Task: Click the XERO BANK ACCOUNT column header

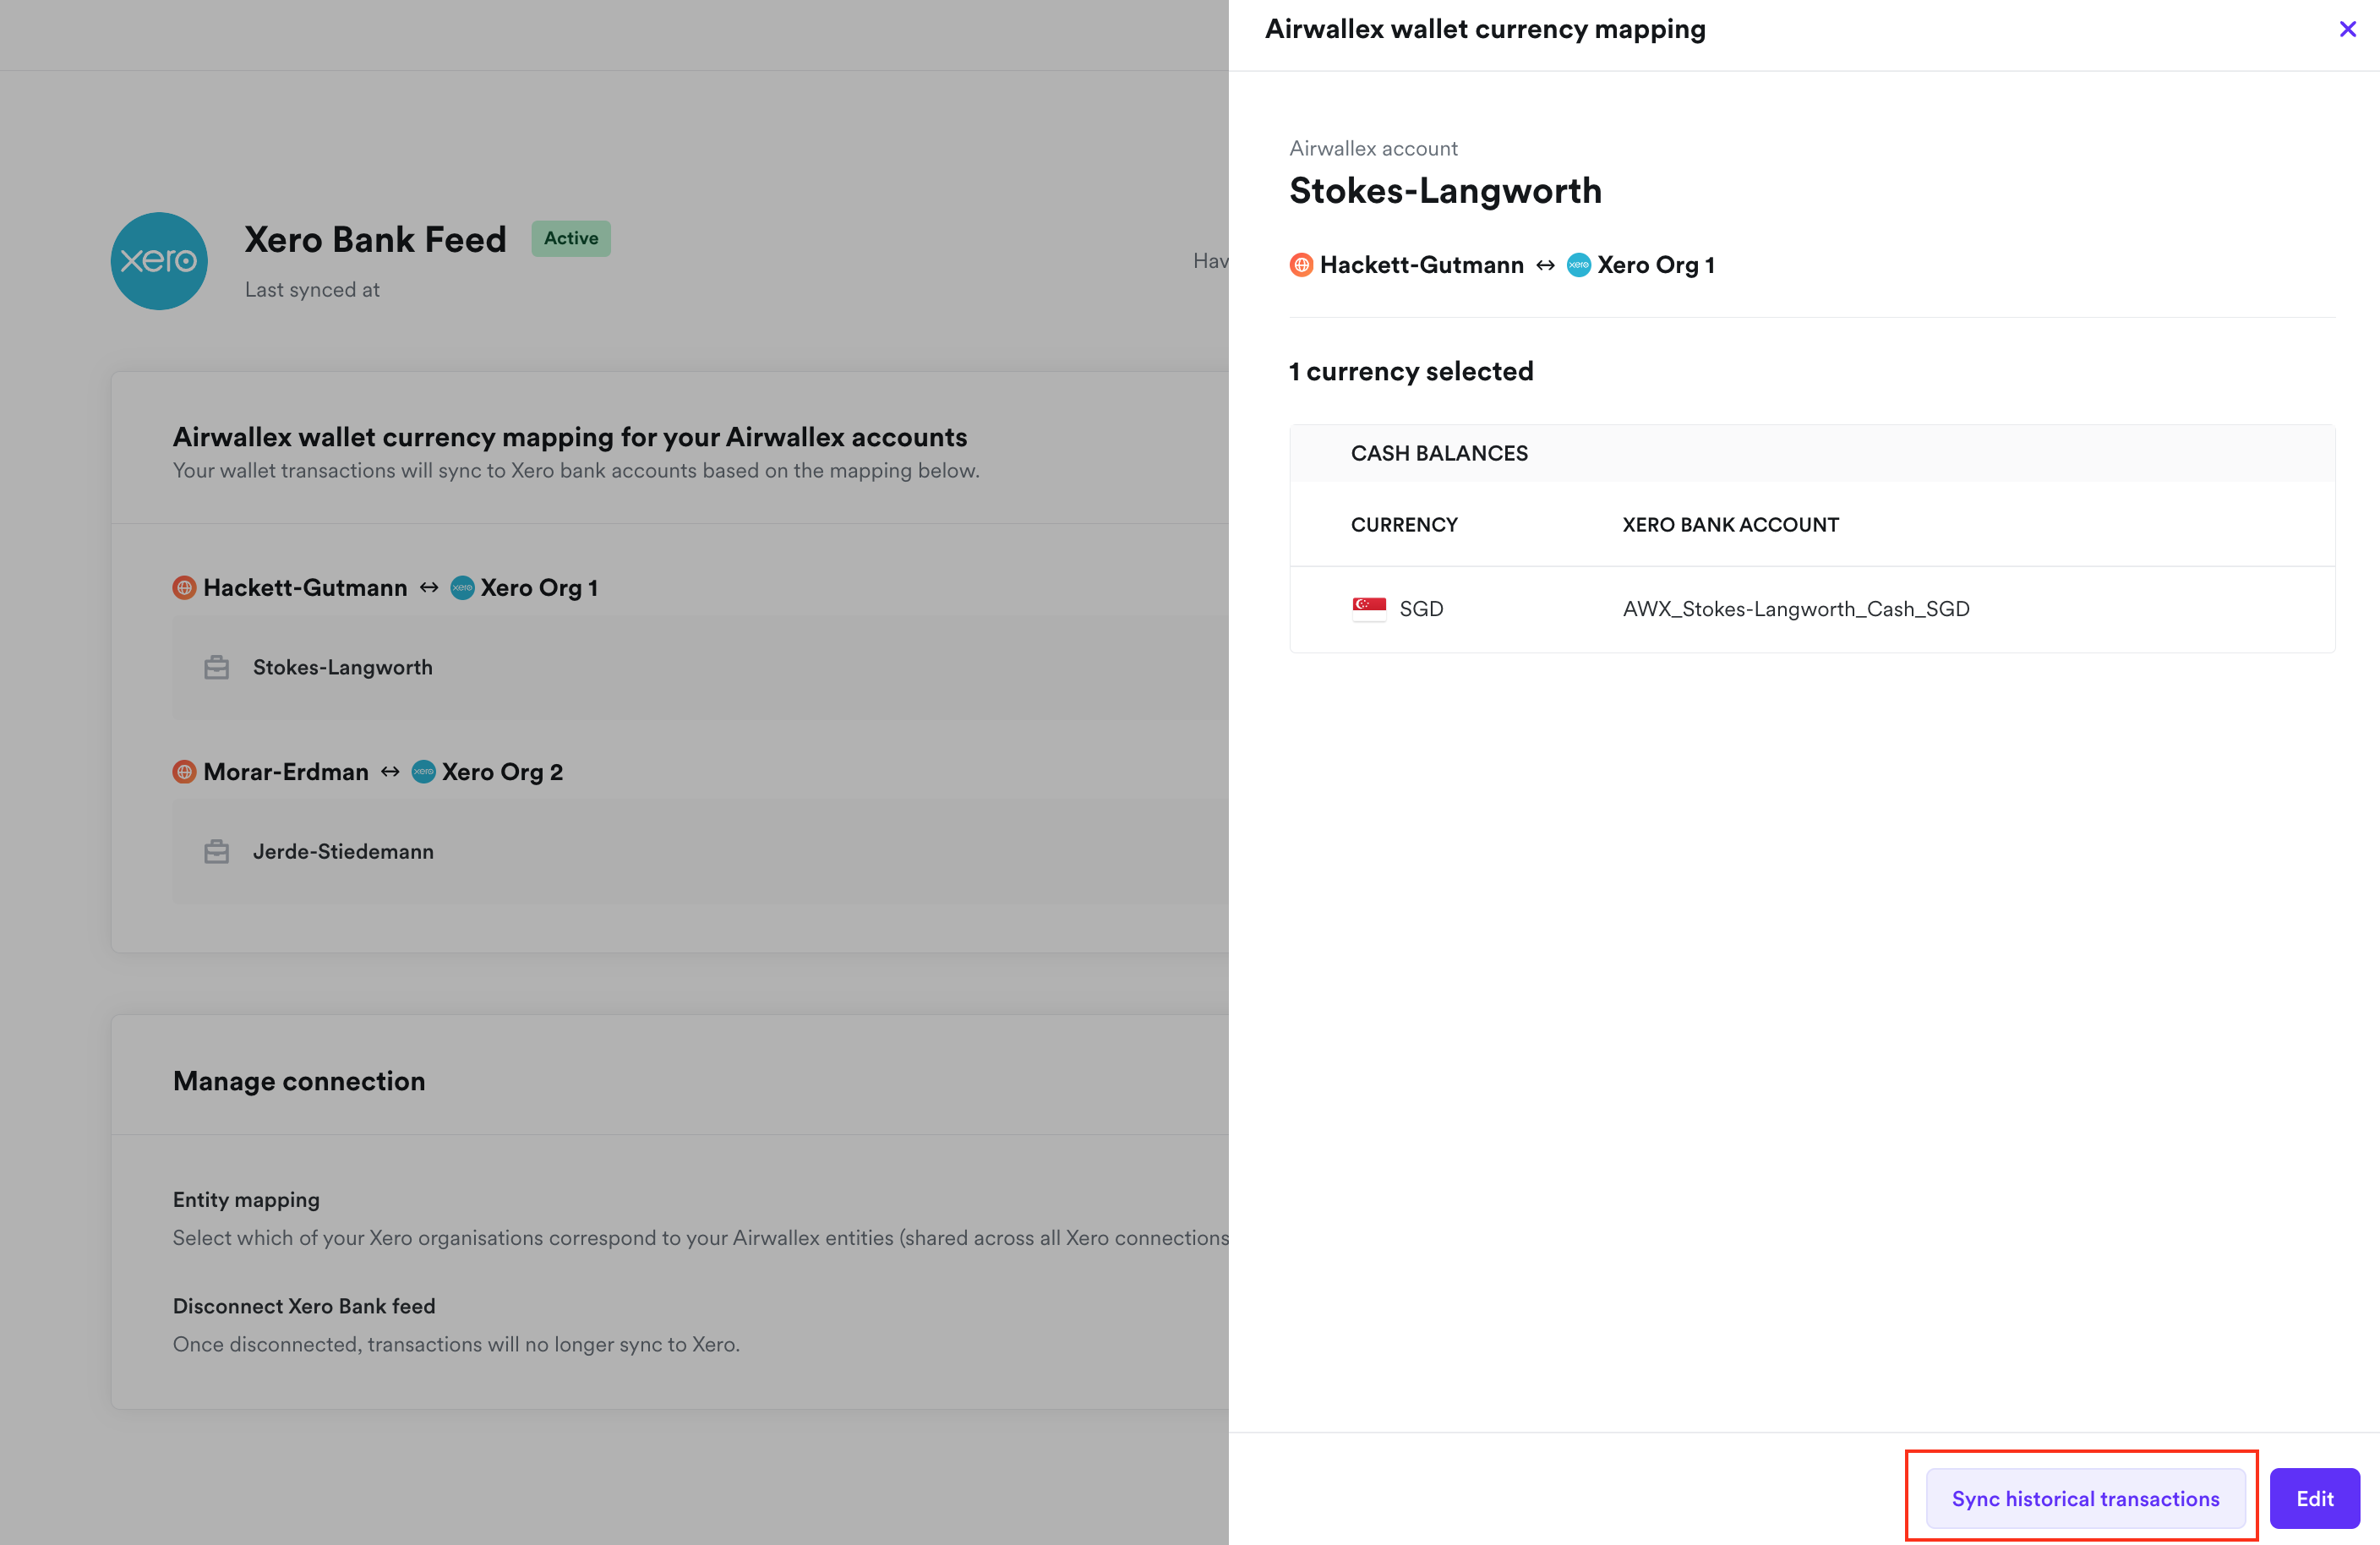Action: tap(1729, 524)
